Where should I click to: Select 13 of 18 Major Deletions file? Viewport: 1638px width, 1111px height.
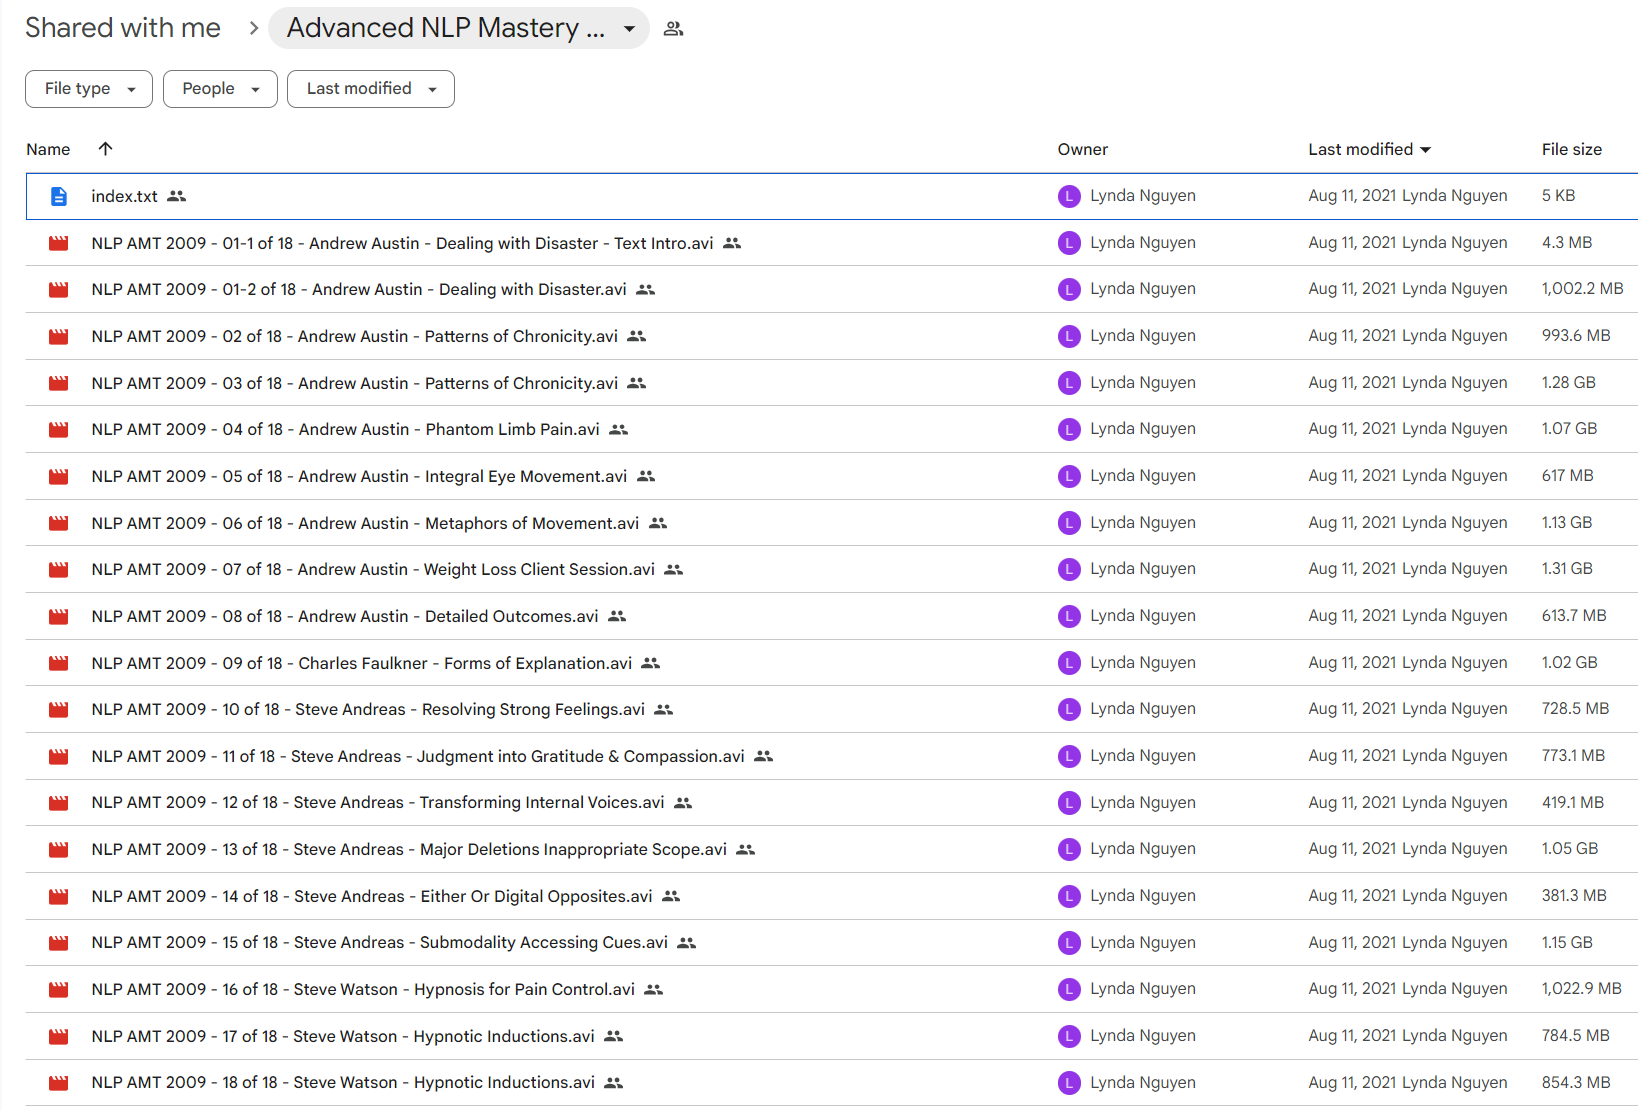pyautogui.click(x=409, y=849)
